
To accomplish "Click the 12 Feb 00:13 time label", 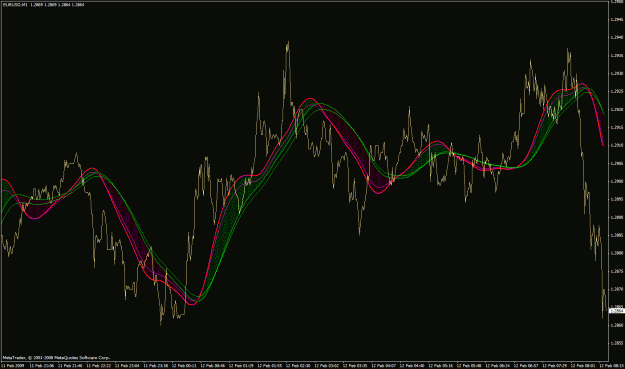I will point(183,365).
